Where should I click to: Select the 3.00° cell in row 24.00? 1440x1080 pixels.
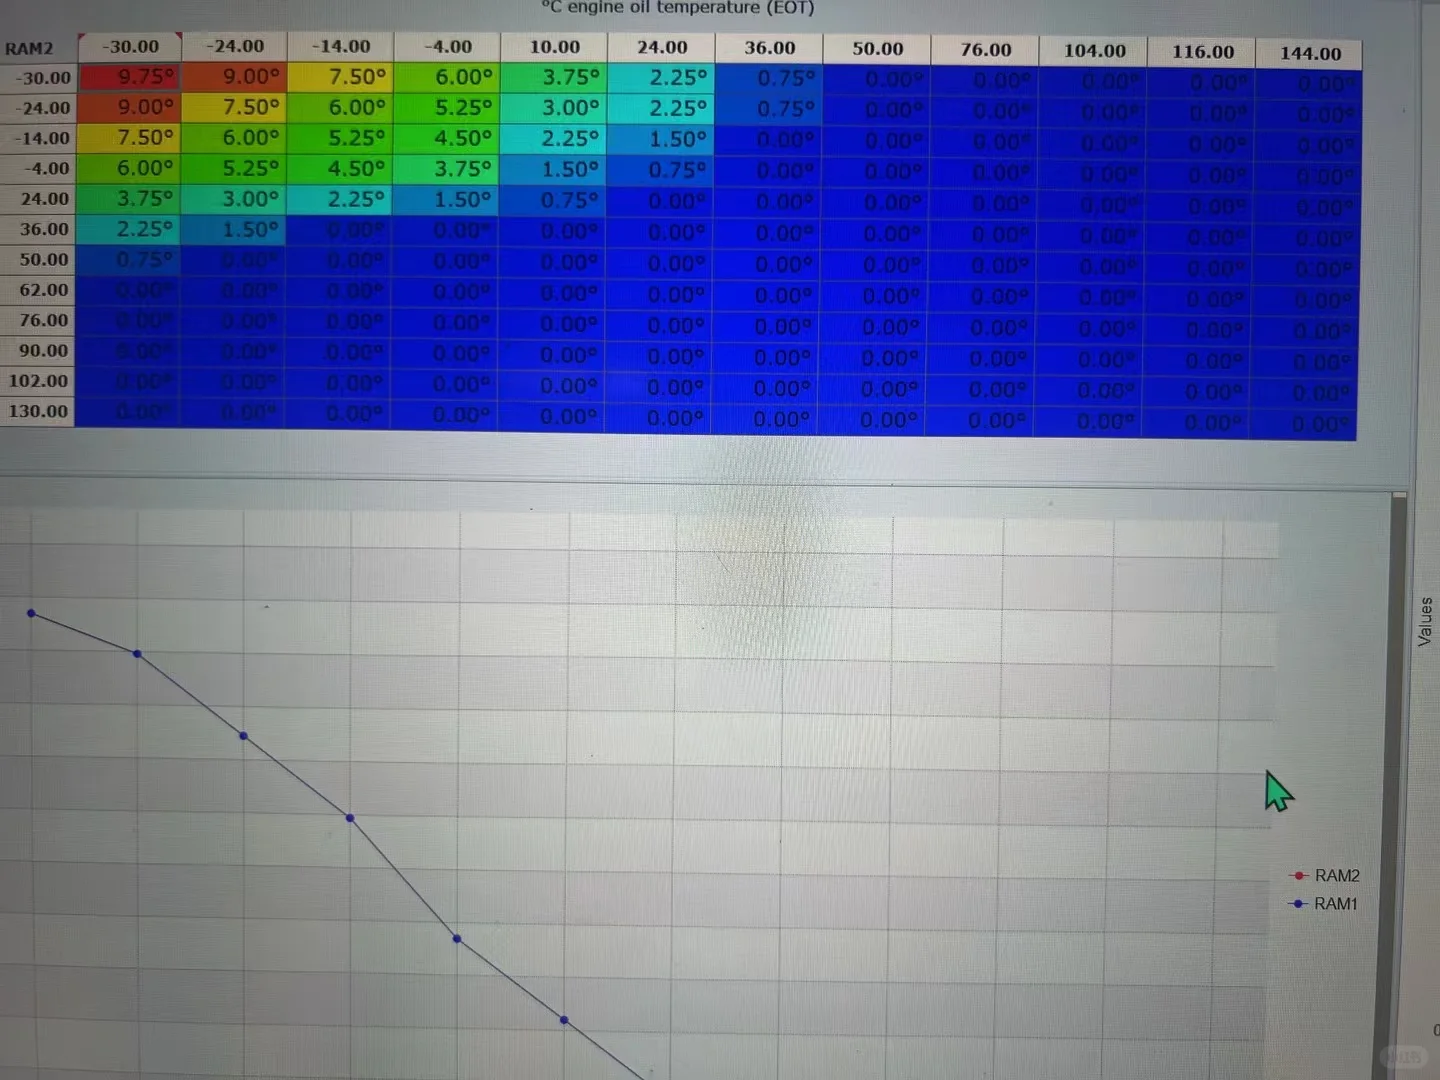click(233, 199)
